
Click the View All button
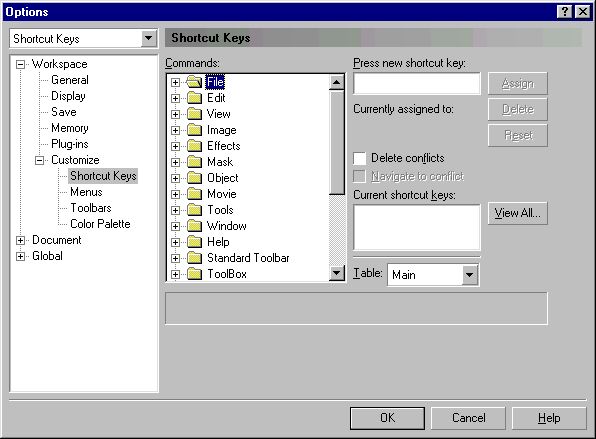(x=518, y=213)
